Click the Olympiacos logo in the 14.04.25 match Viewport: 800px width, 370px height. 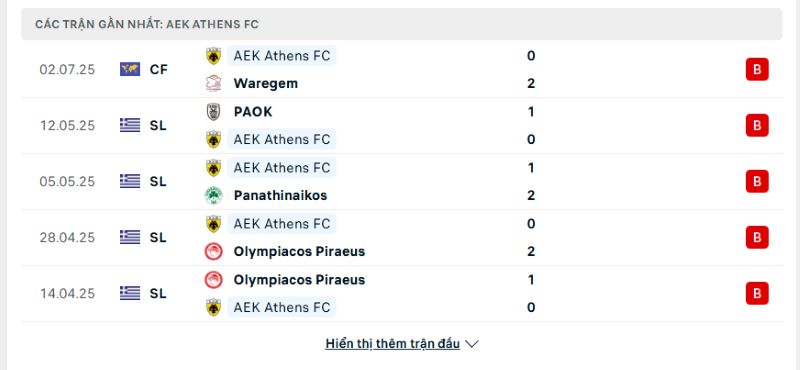click(213, 280)
